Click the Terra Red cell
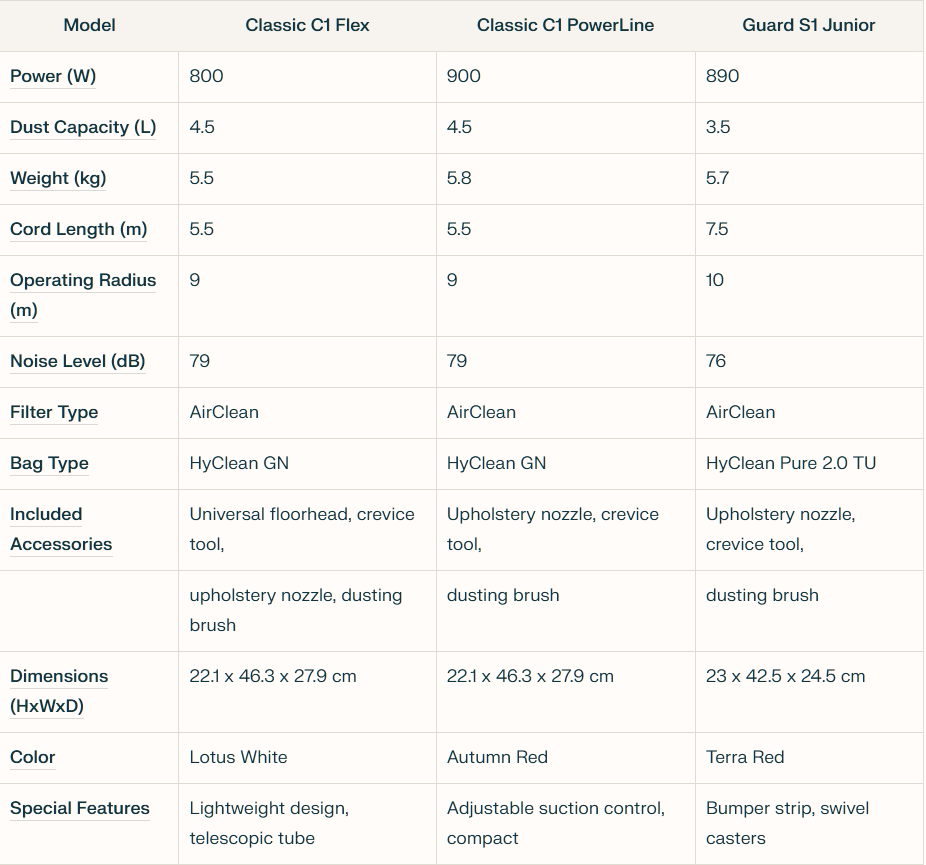926x865 pixels. click(745, 758)
